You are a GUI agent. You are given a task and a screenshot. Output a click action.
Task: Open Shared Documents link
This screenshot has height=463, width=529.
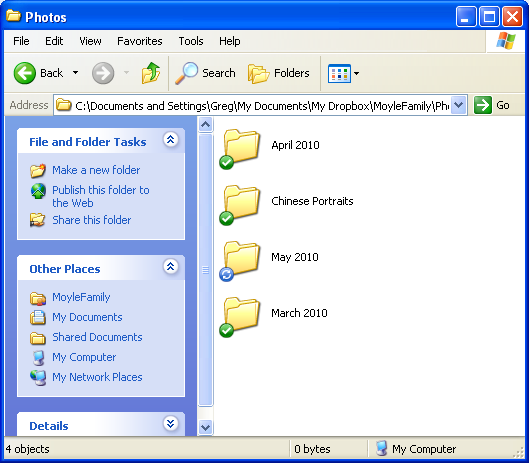point(97,337)
